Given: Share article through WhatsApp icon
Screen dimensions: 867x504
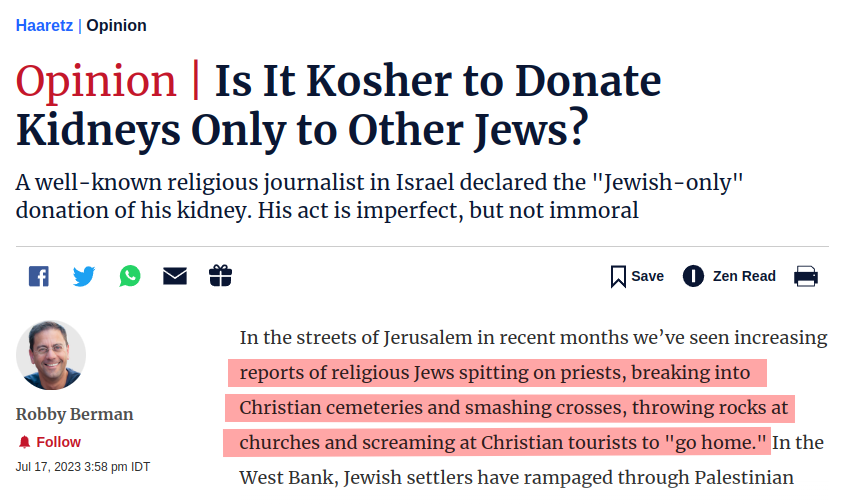Looking at the screenshot, I should click(130, 276).
